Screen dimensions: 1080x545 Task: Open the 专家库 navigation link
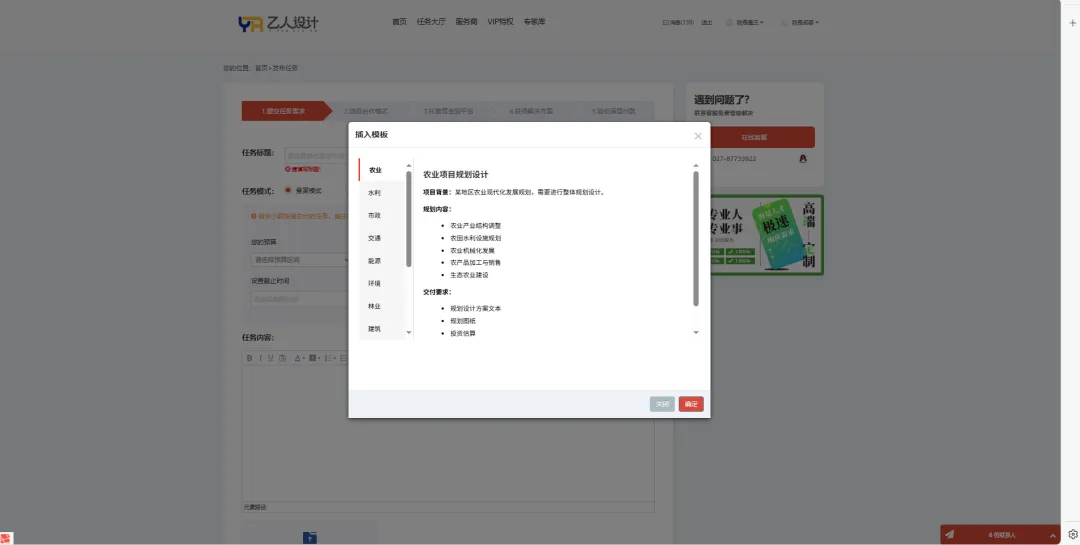pyautogui.click(x=534, y=22)
